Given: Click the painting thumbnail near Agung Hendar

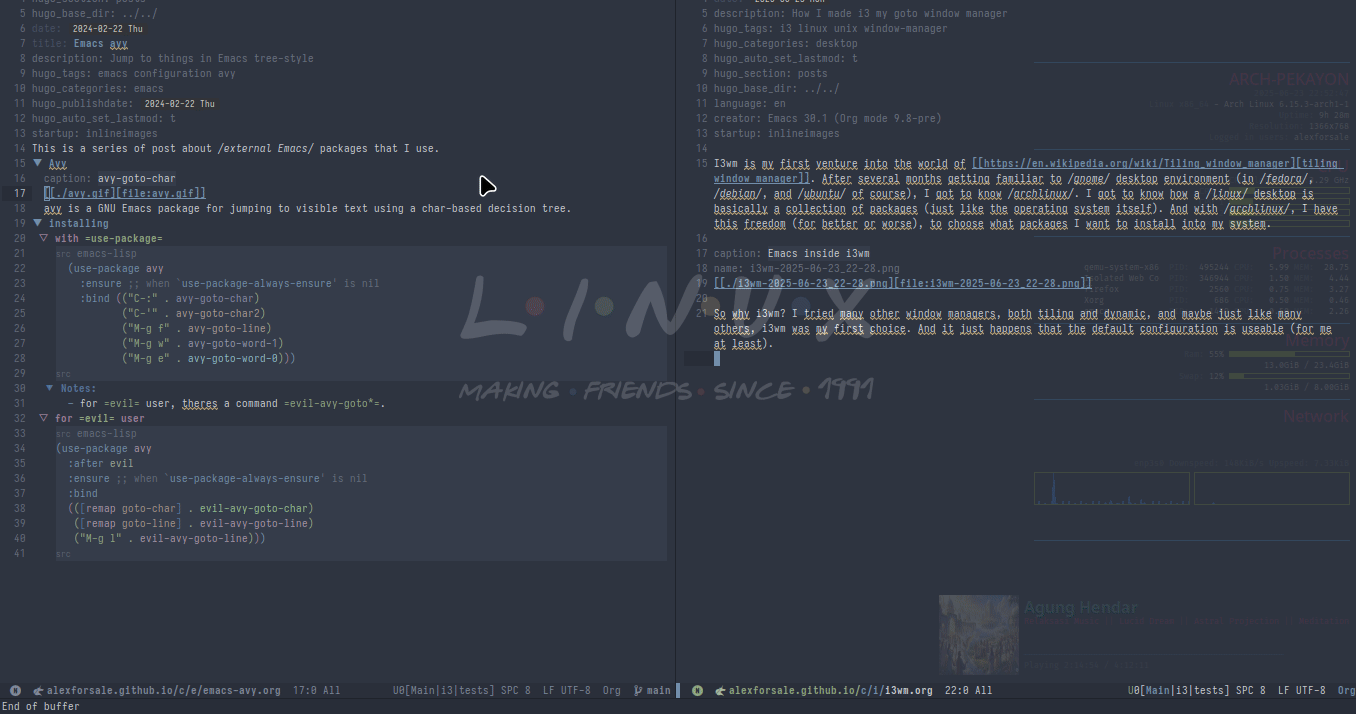Looking at the screenshot, I should (977, 634).
